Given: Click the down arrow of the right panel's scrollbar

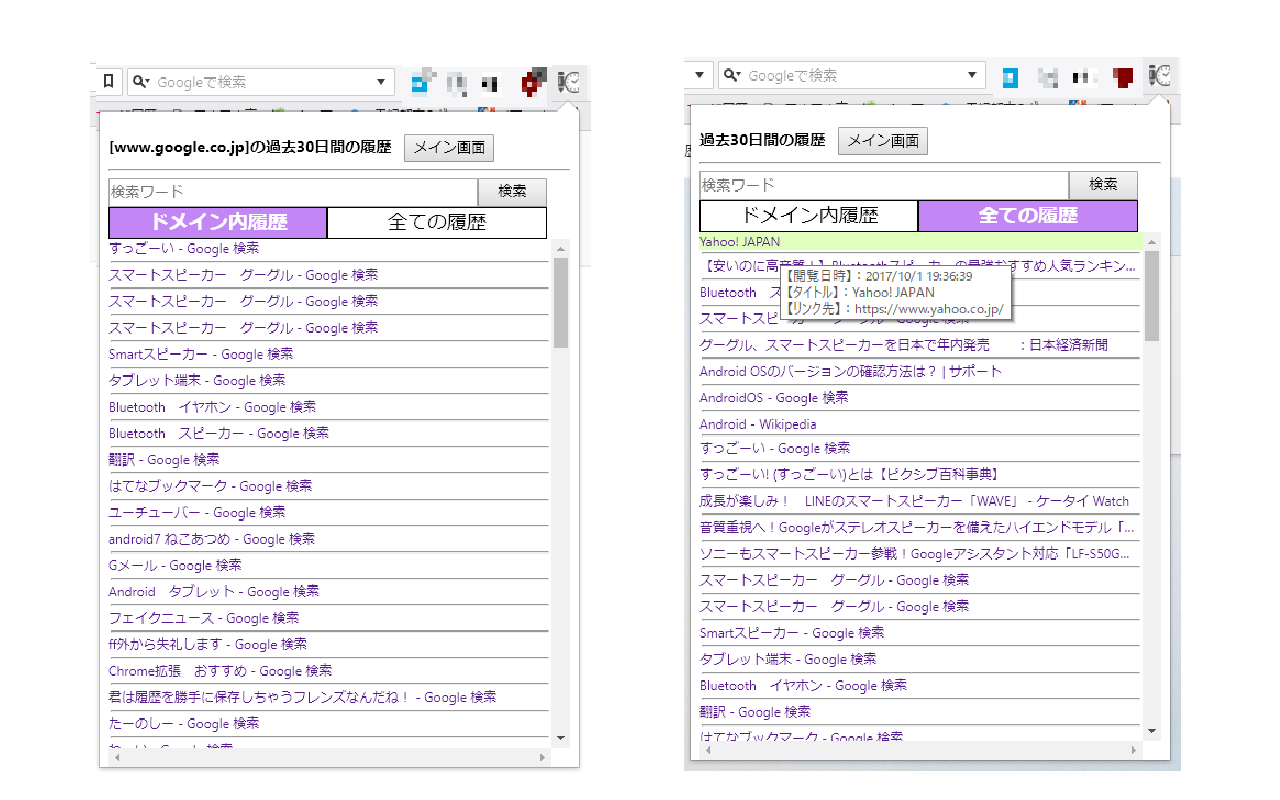Looking at the screenshot, I should [1152, 731].
